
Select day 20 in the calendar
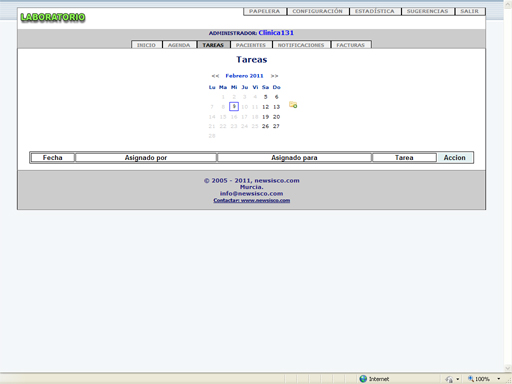(277, 117)
